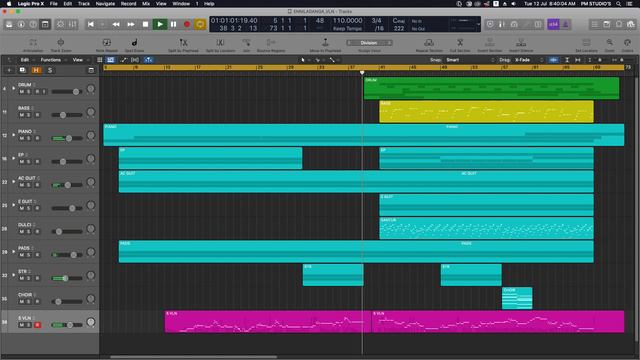Click the Split by Playhead icon
The height and width of the screenshot is (360, 640).
tap(183, 42)
